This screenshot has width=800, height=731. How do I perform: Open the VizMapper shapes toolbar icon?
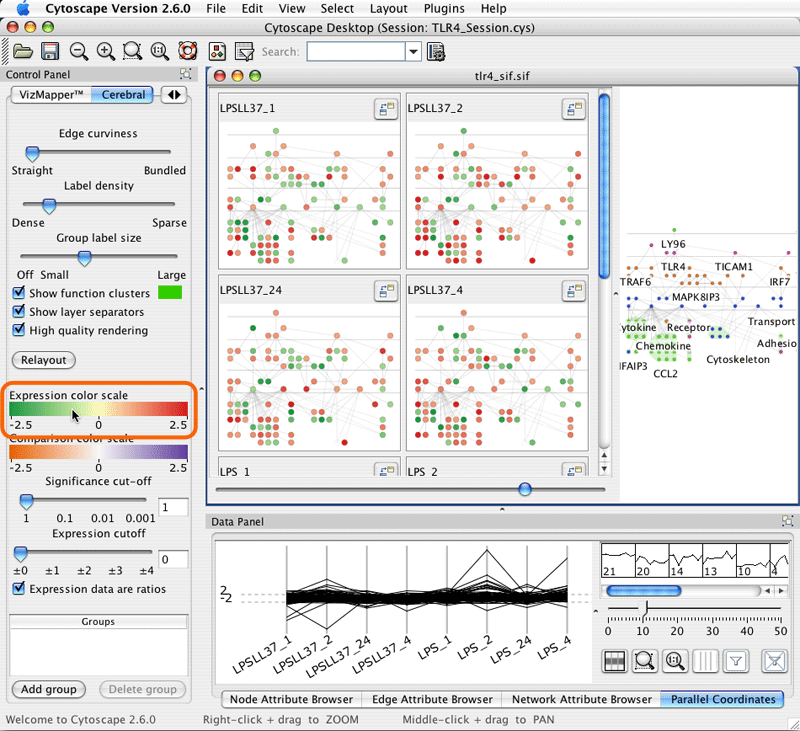tap(218, 52)
